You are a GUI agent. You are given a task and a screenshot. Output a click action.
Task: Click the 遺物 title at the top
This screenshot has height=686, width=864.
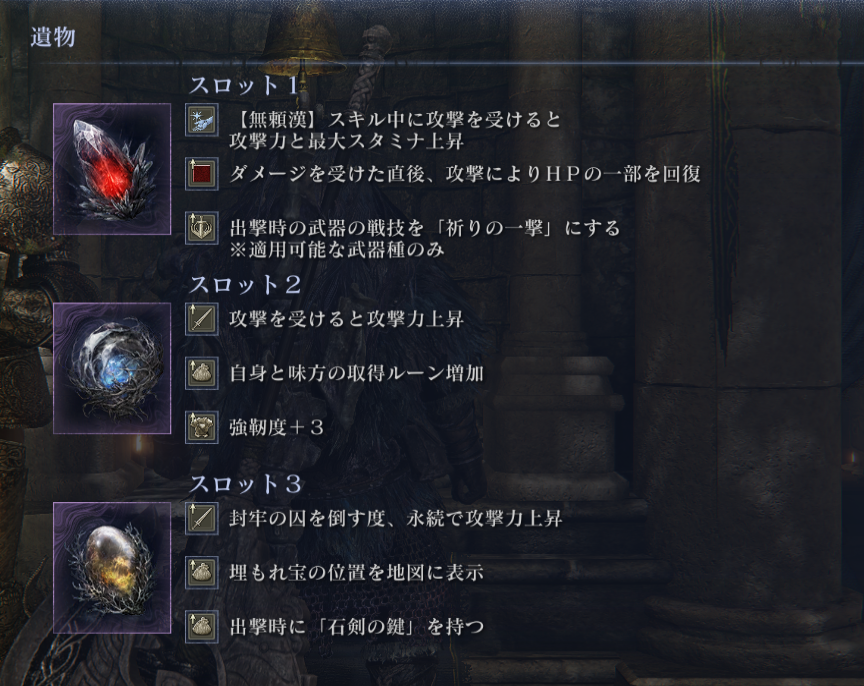tap(53, 37)
